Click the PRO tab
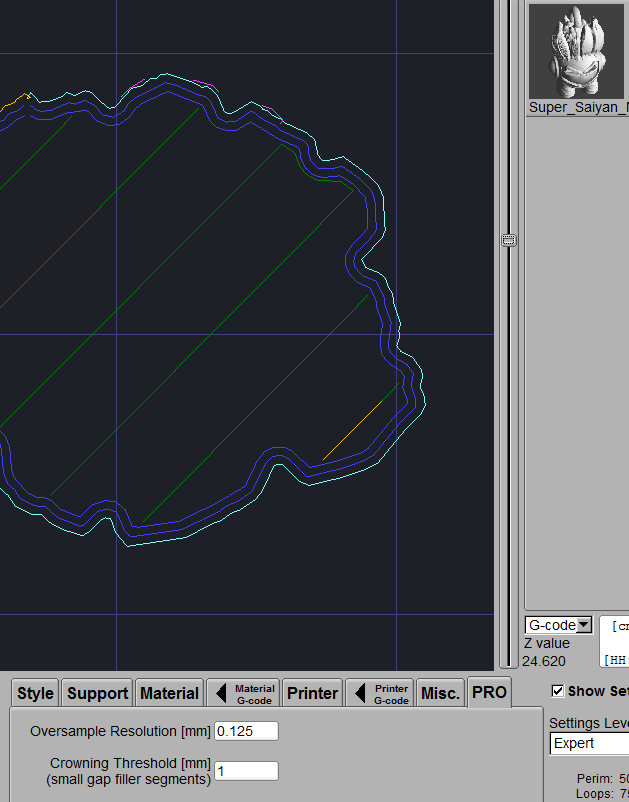Image resolution: width=629 pixels, height=802 pixels. 489,692
